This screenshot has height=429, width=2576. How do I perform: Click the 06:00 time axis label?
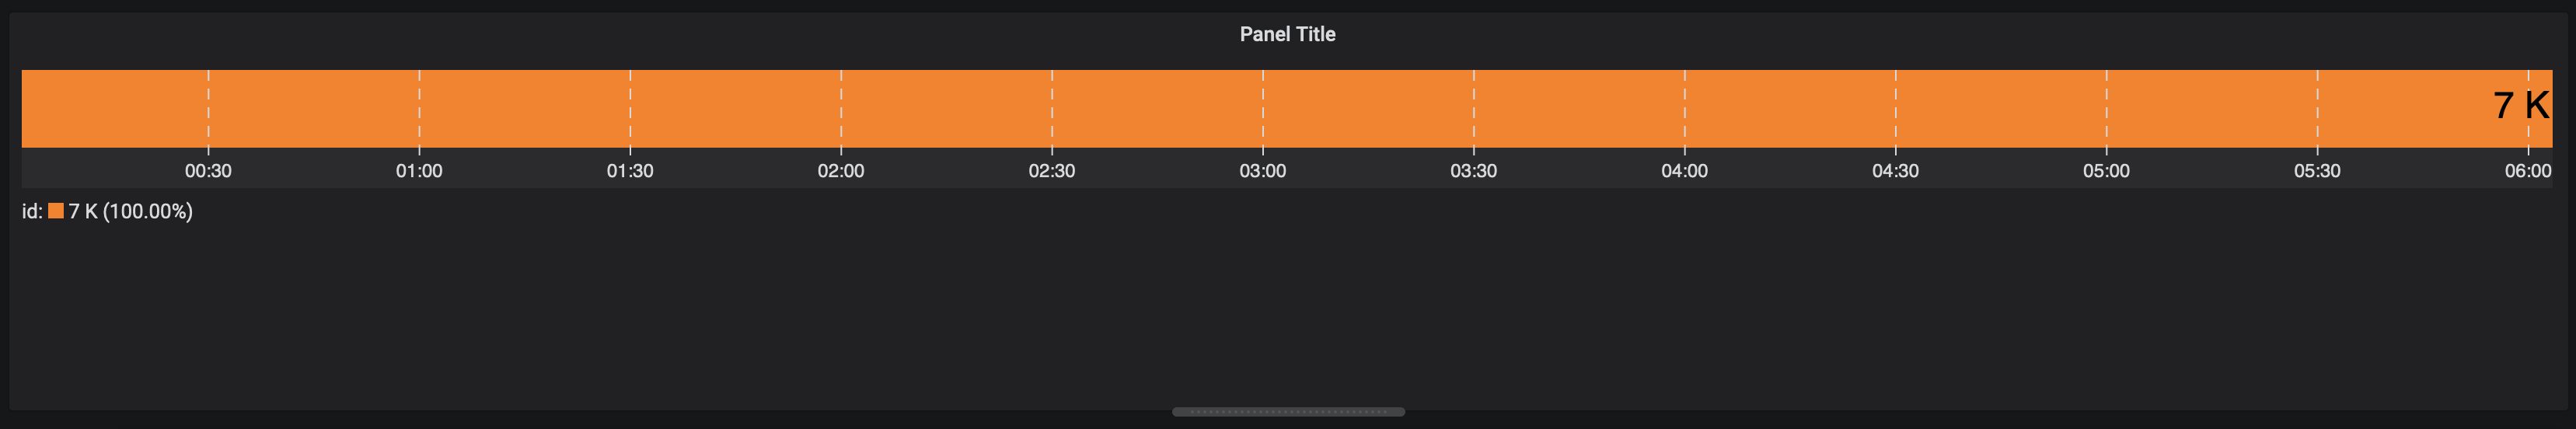pos(2528,171)
